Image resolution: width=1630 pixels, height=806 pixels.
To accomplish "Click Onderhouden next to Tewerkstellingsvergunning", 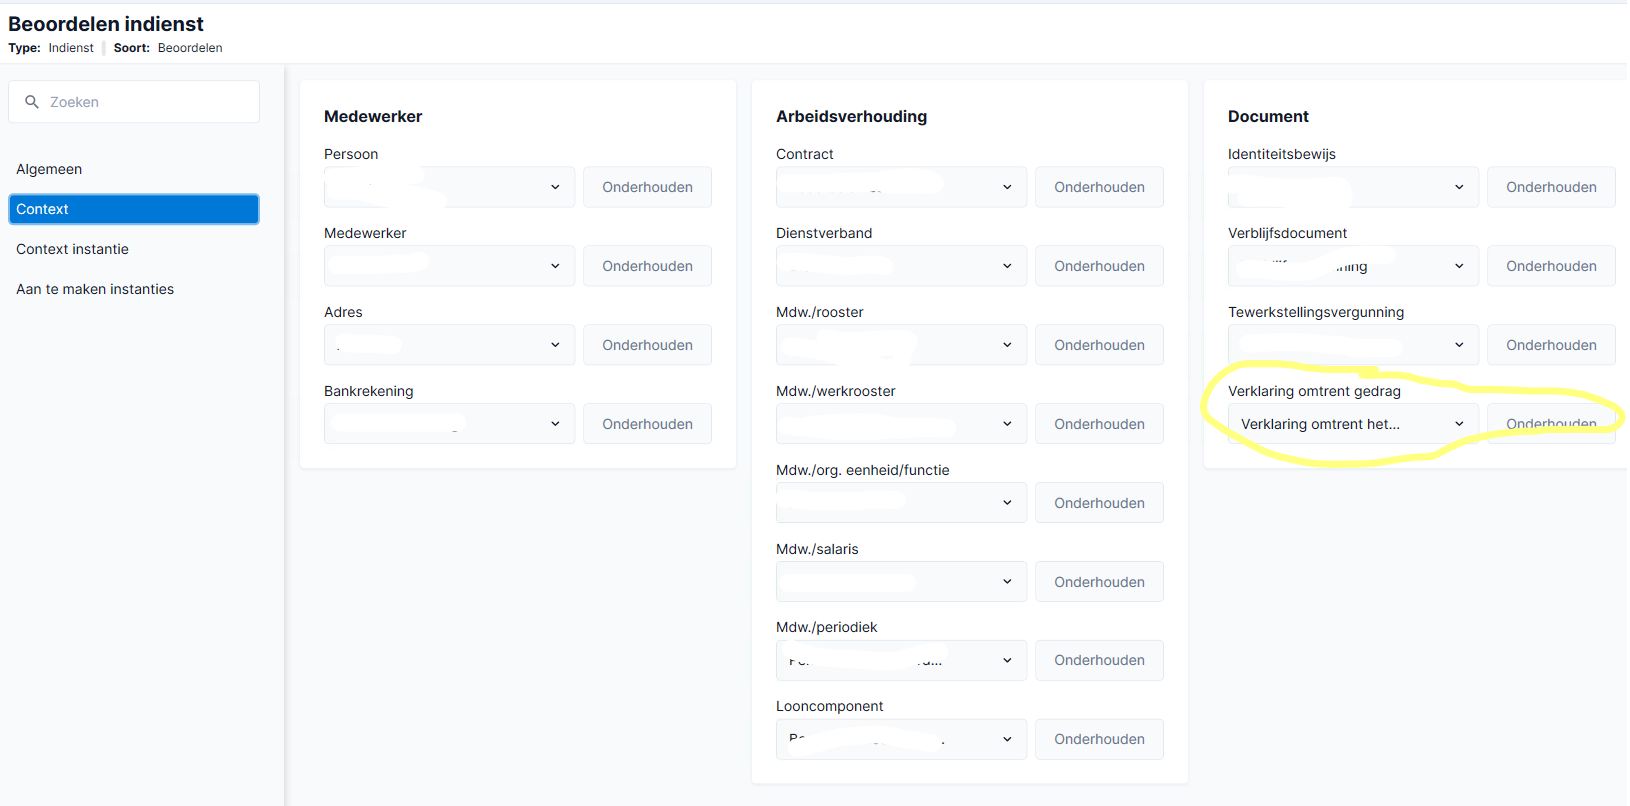I will point(1551,345).
